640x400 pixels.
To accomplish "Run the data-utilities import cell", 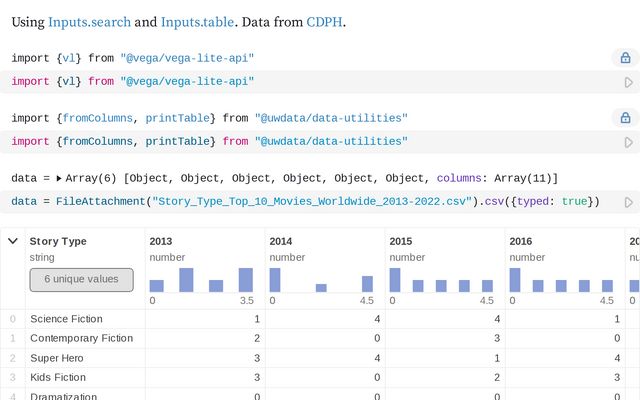I will (629, 142).
